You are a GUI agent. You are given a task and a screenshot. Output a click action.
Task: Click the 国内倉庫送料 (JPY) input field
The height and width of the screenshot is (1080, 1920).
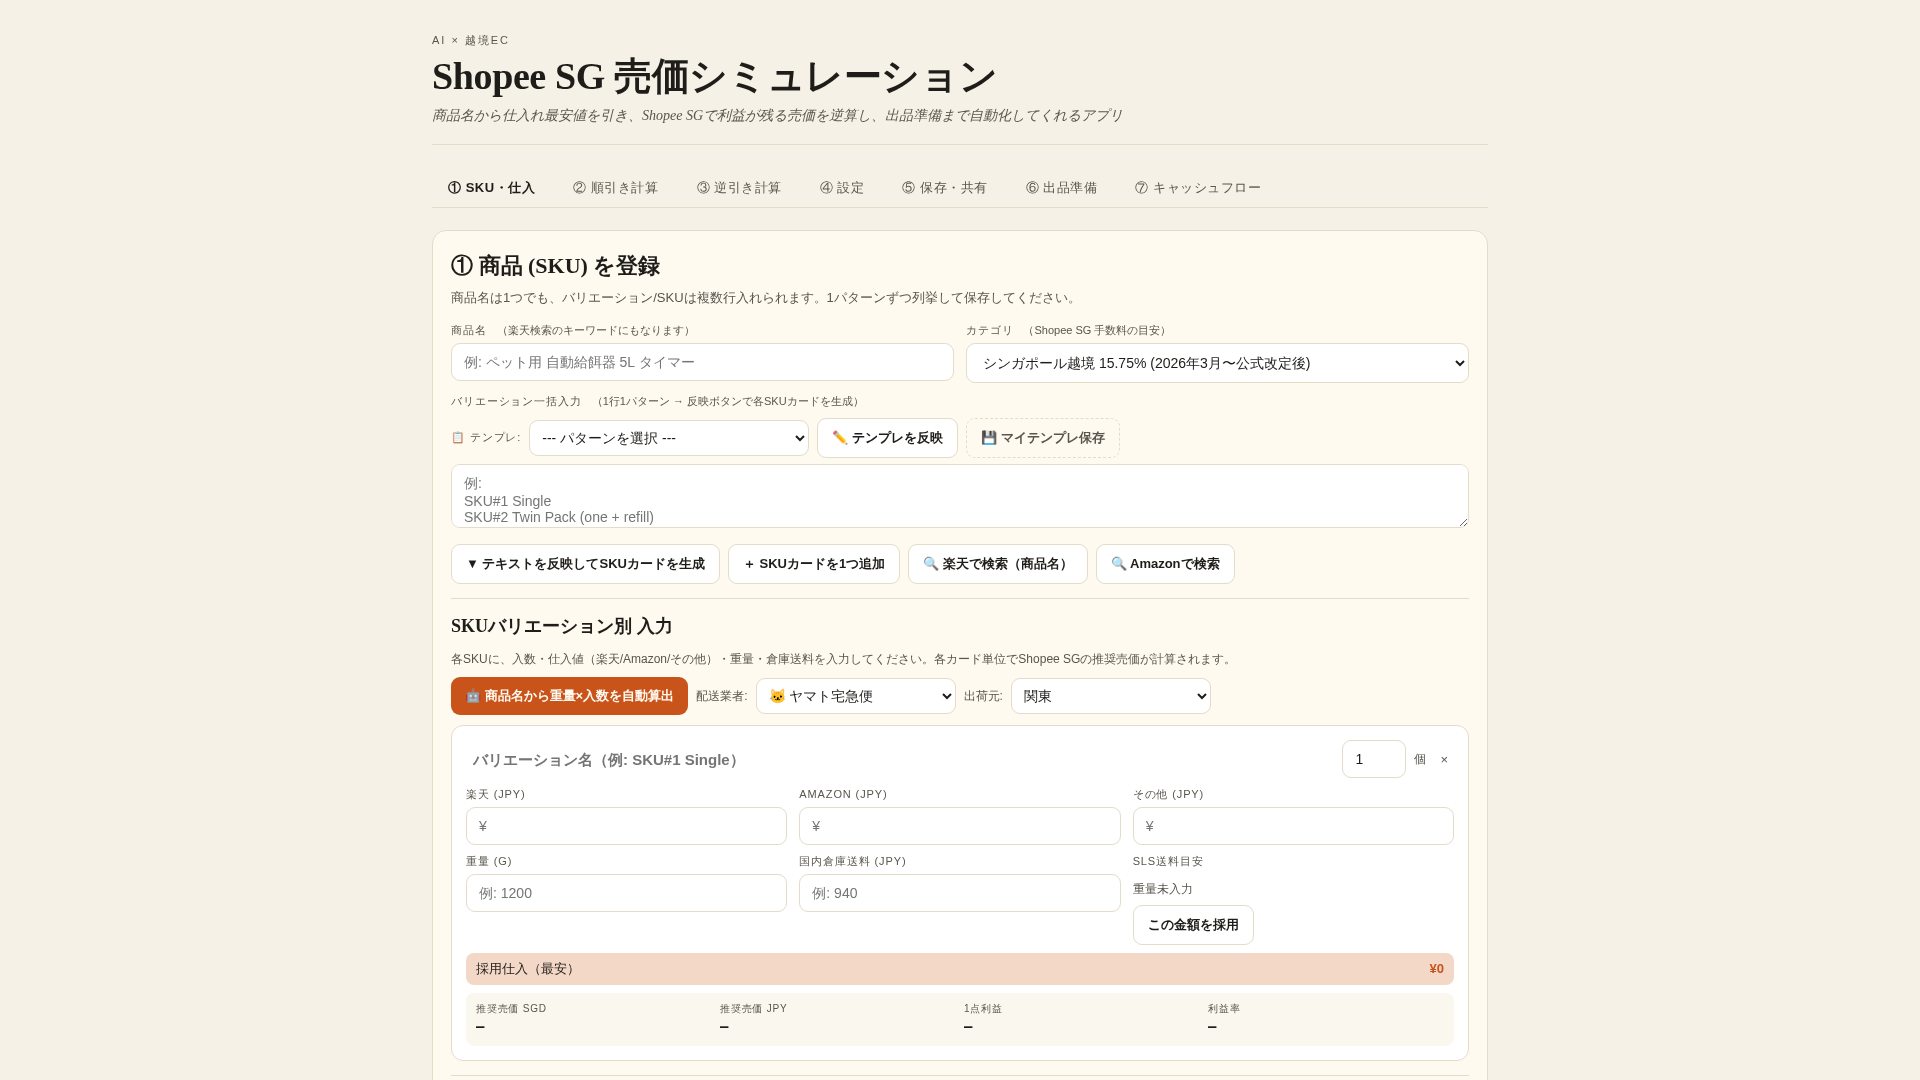tap(960, 893)
